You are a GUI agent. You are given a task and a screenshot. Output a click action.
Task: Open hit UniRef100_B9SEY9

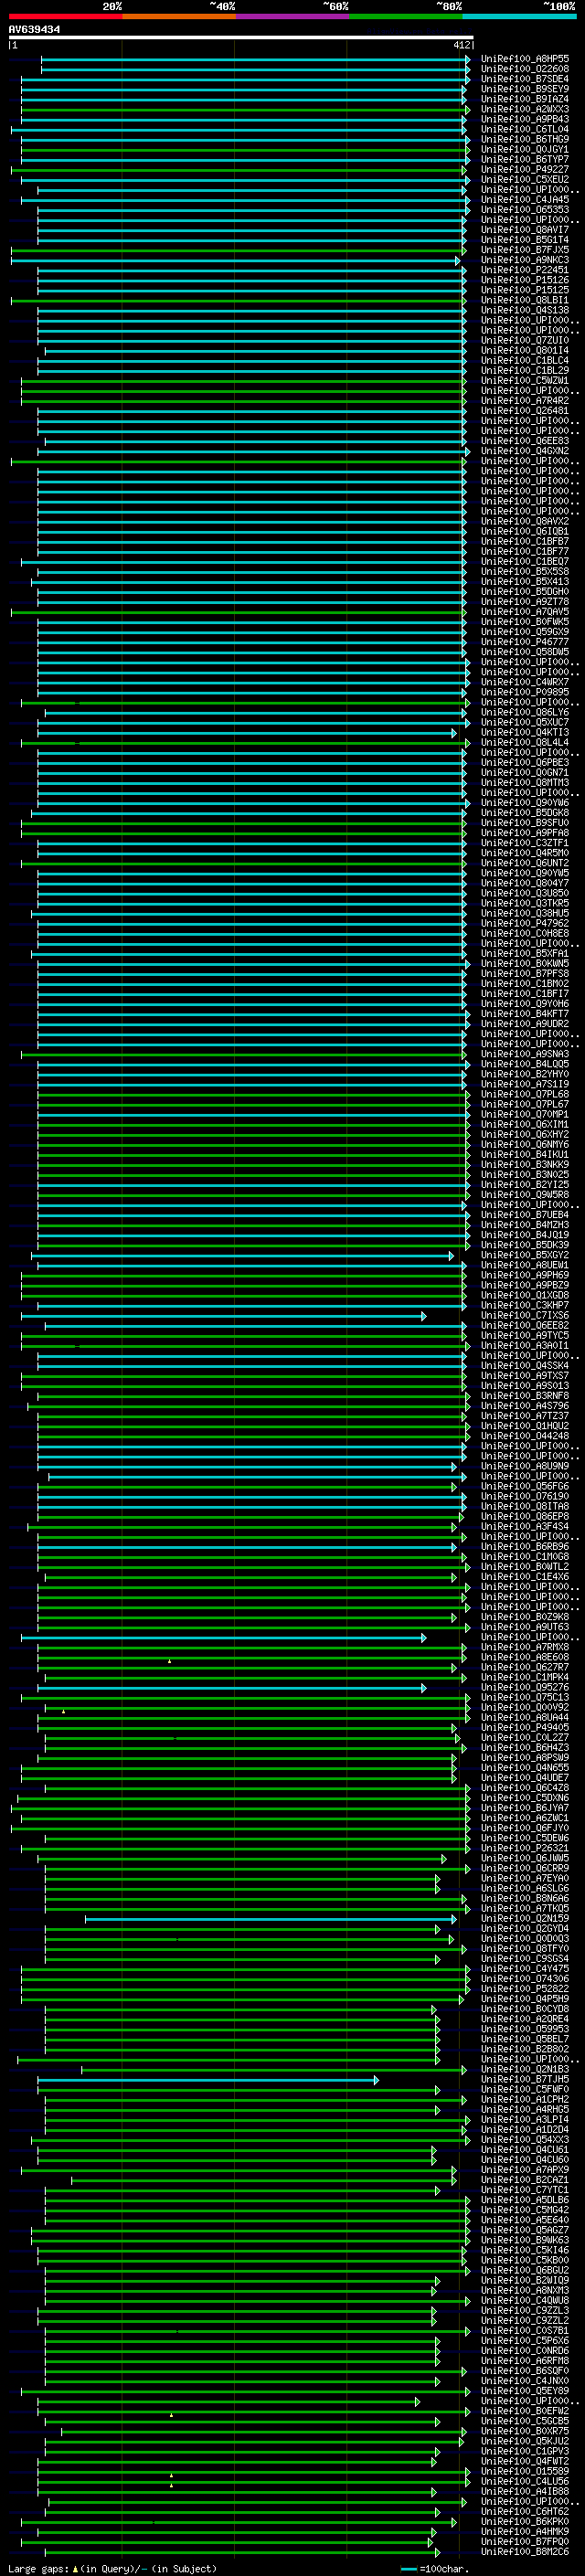(x=525, y=89)
